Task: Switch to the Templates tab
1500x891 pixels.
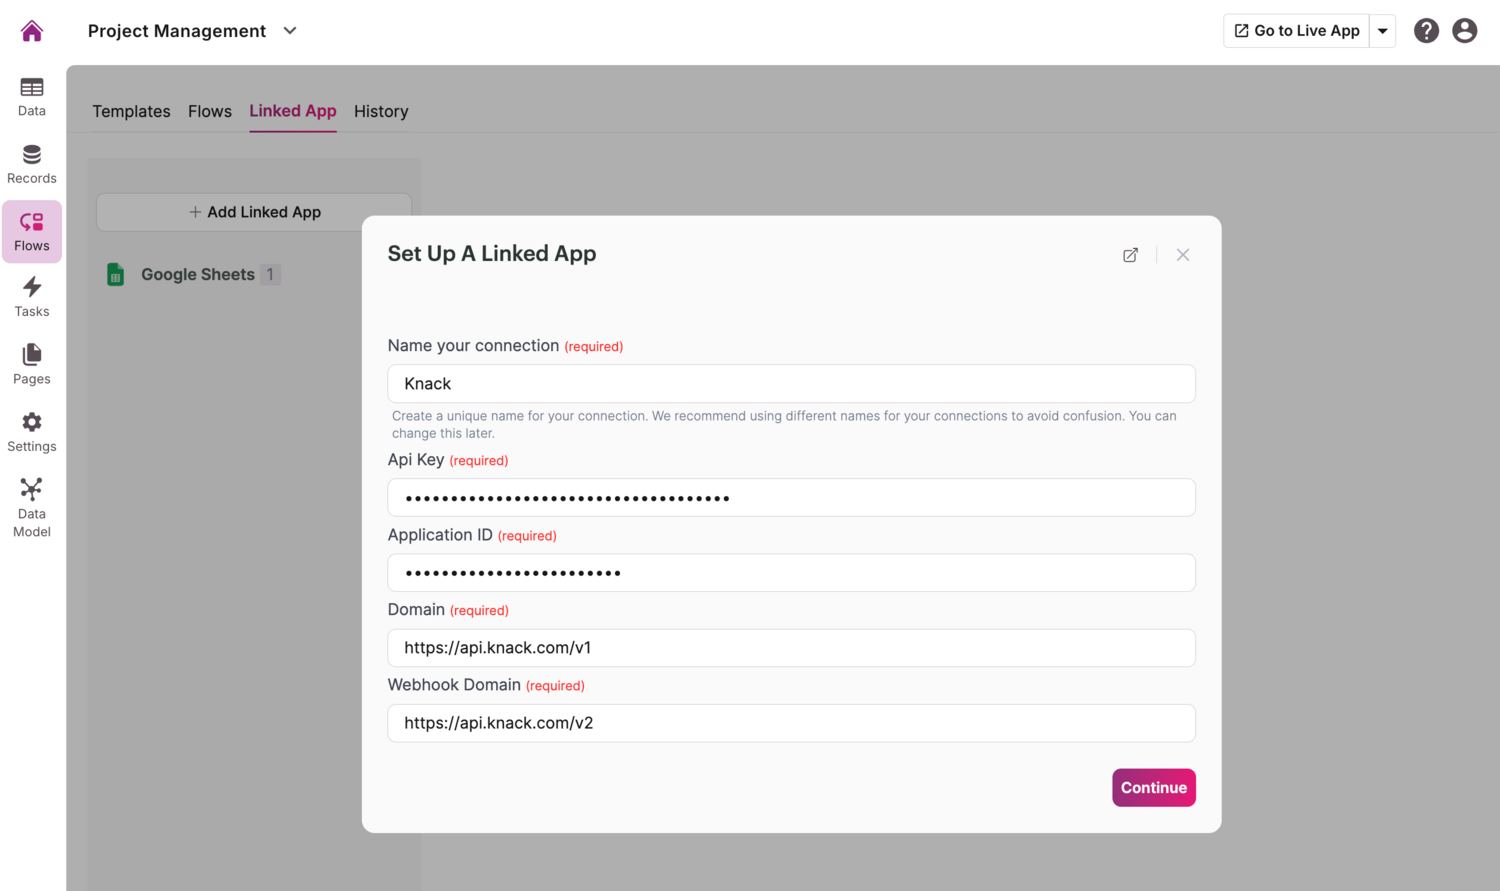Action: point(131,111)
